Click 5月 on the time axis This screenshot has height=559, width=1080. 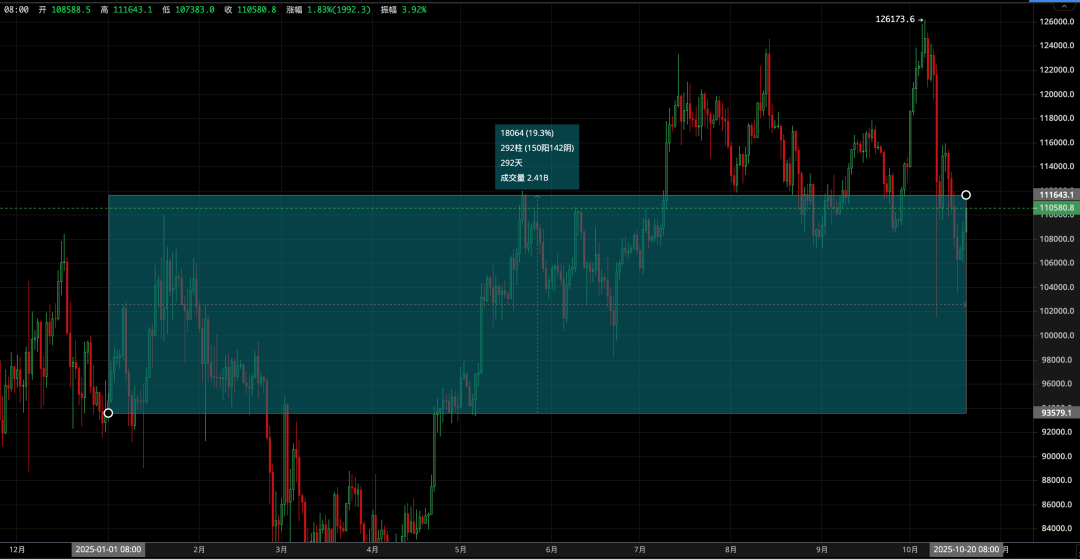click(460, 549)
